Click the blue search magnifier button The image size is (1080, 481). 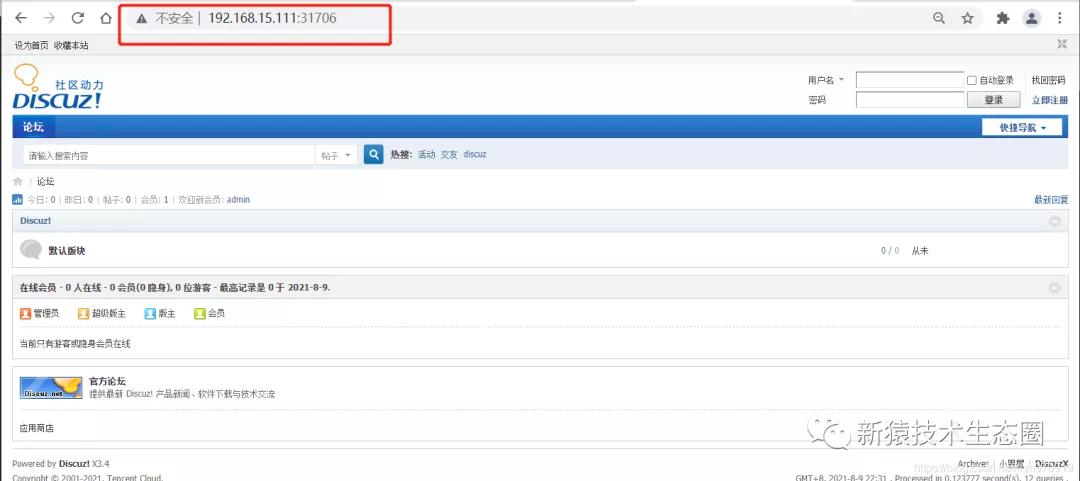pos(373,154)
